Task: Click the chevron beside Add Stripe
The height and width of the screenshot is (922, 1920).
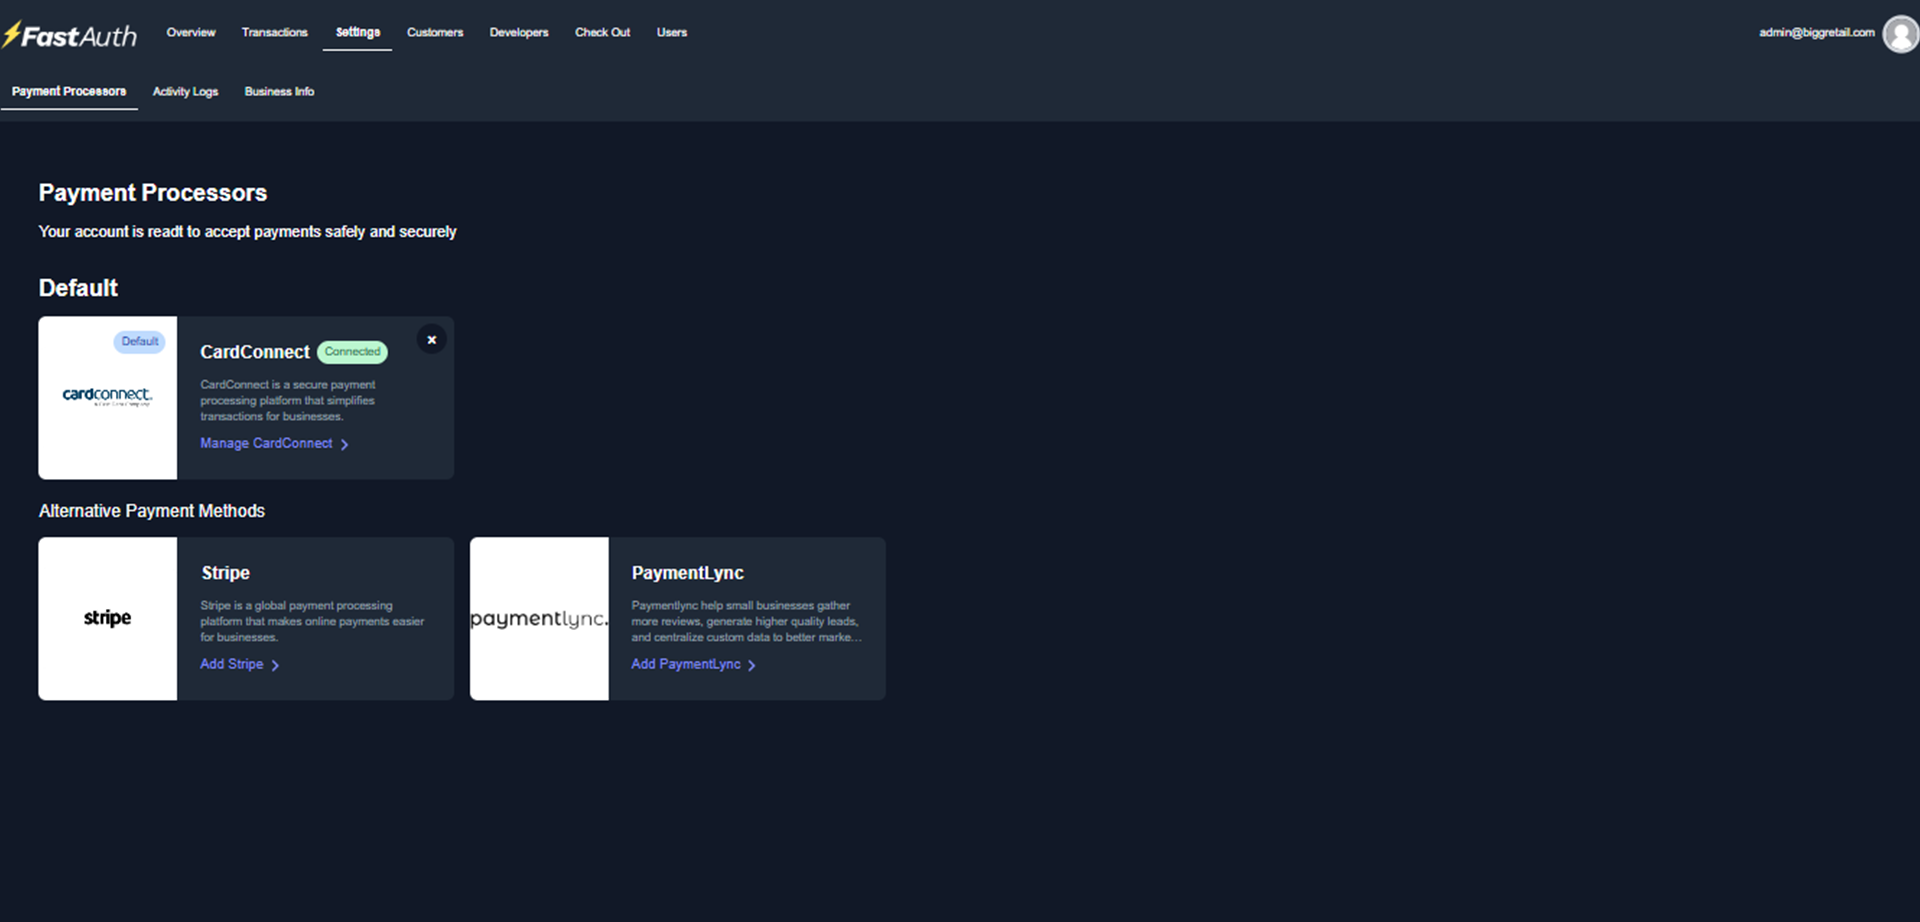Action: click(x=276, y=665)
